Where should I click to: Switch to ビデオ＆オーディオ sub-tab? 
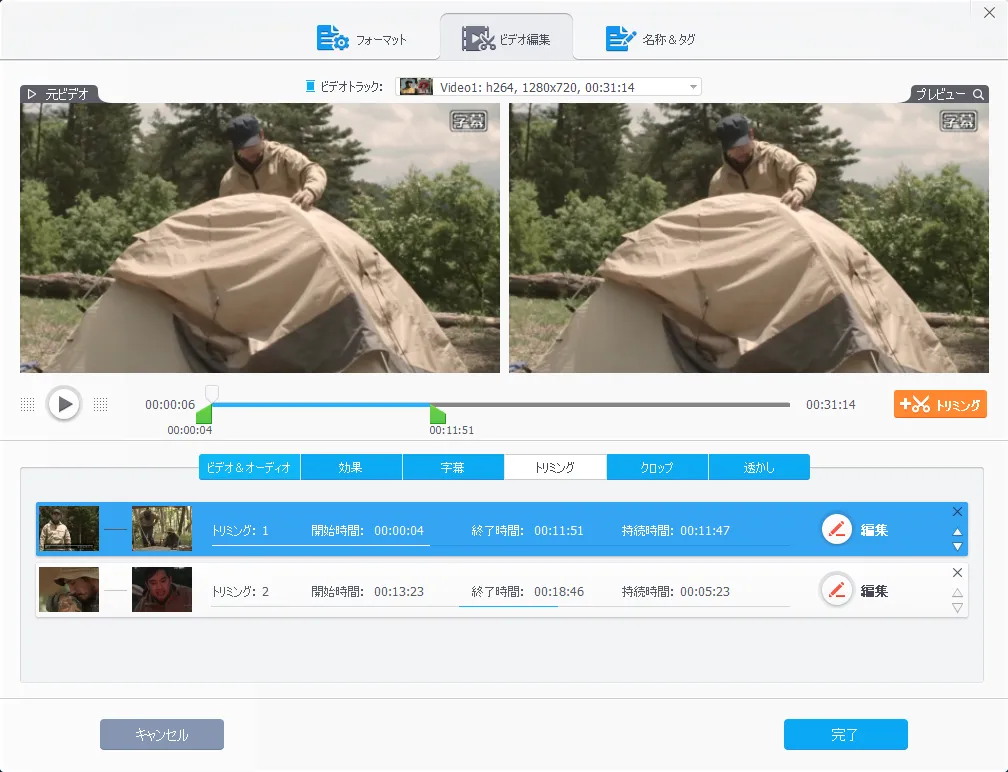click(x=249, y=467)
